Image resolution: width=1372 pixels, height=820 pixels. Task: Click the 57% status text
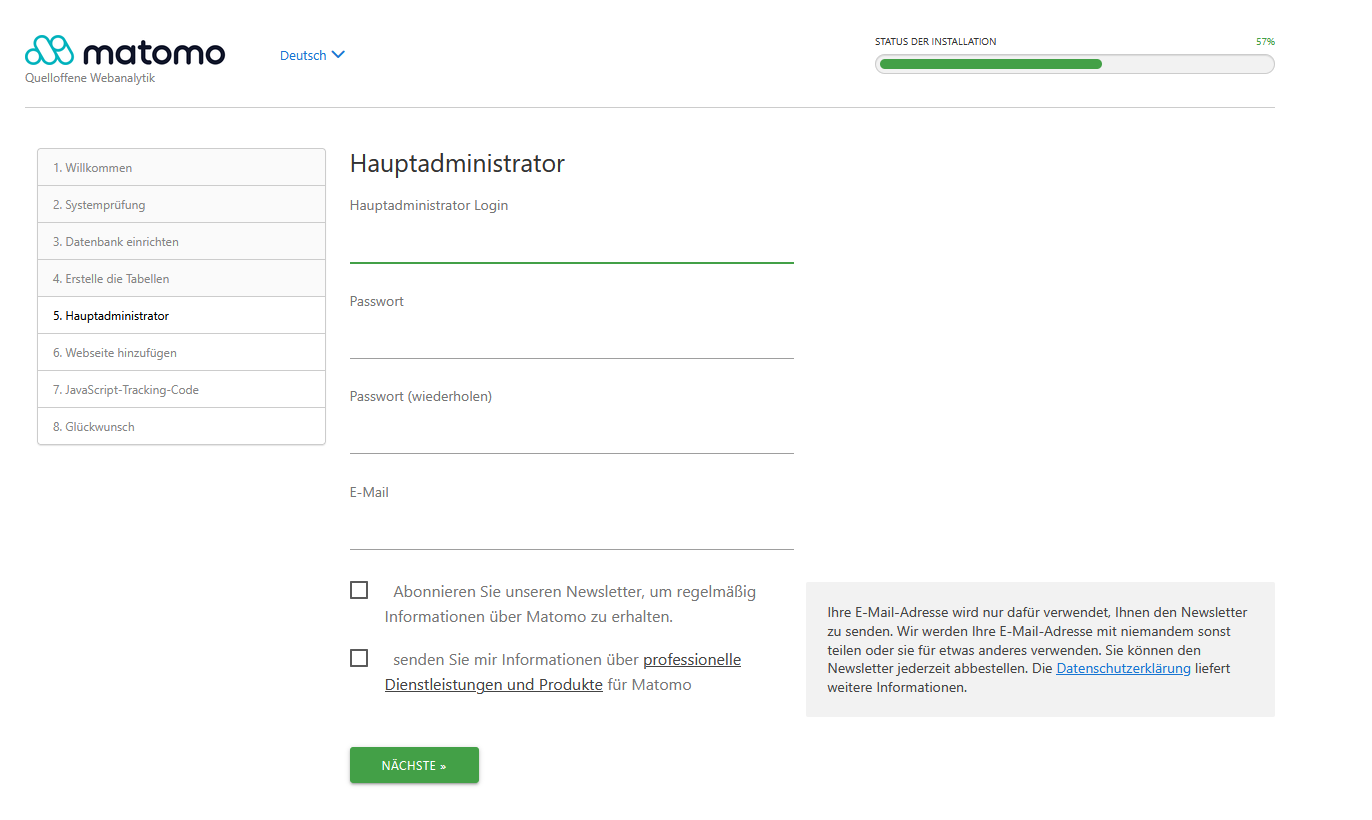pos(1265,42)
